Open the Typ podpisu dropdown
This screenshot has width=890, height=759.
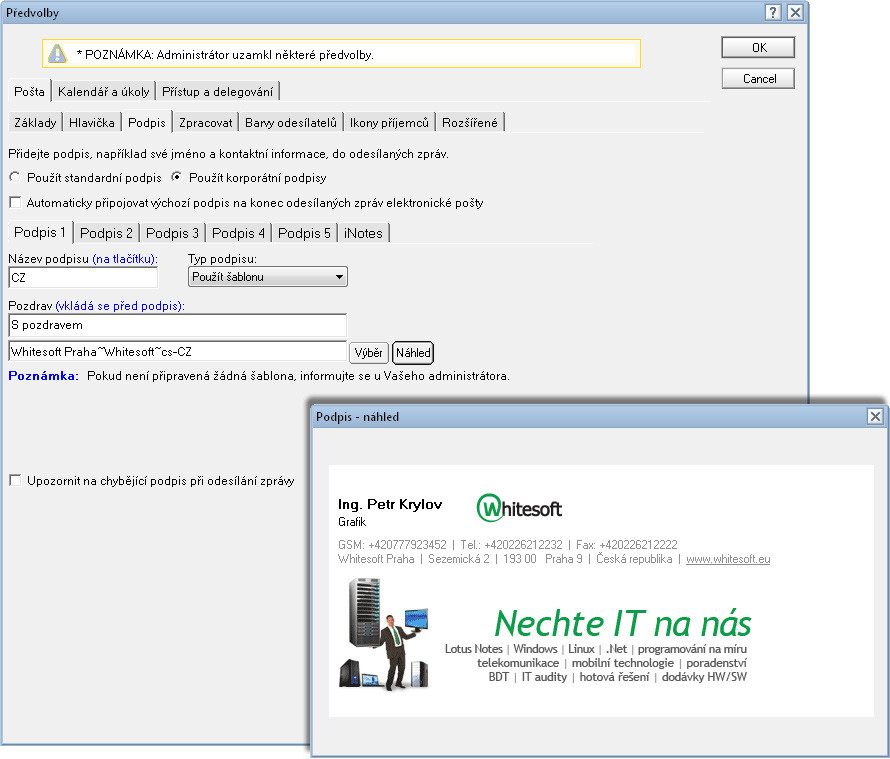(x=268, y=277)
